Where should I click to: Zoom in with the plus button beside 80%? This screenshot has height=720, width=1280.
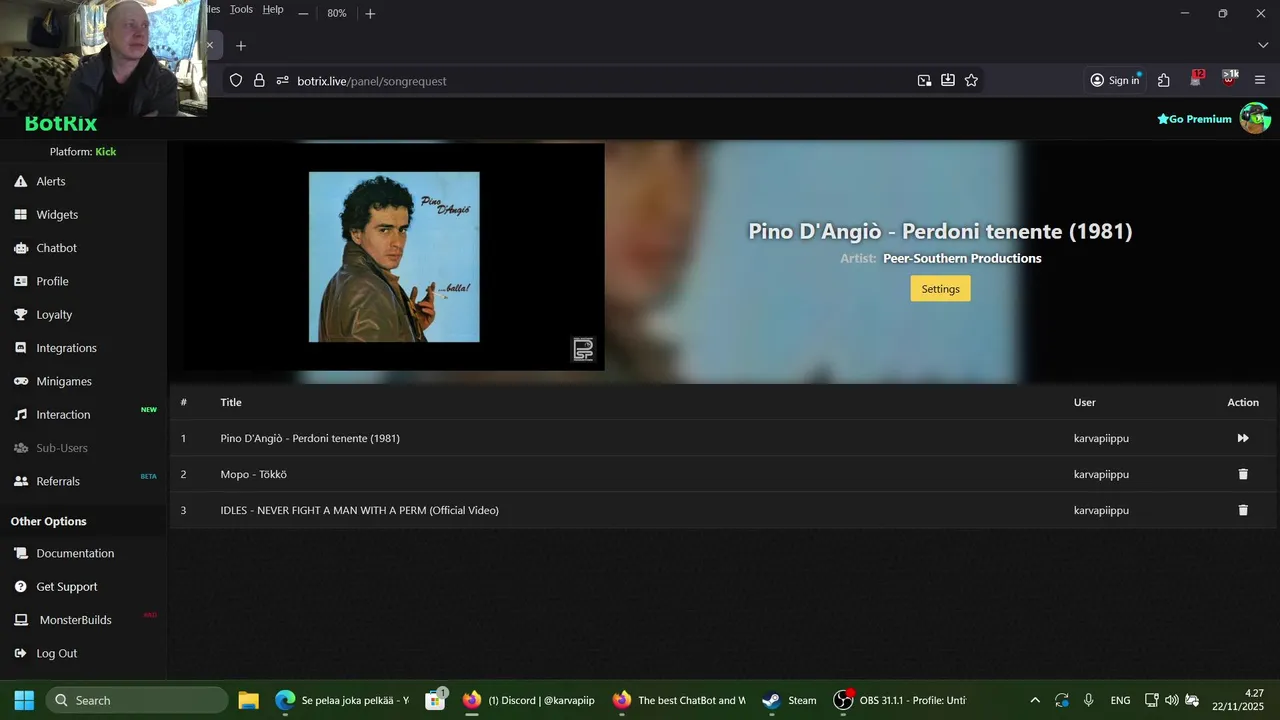click(370, 13)
